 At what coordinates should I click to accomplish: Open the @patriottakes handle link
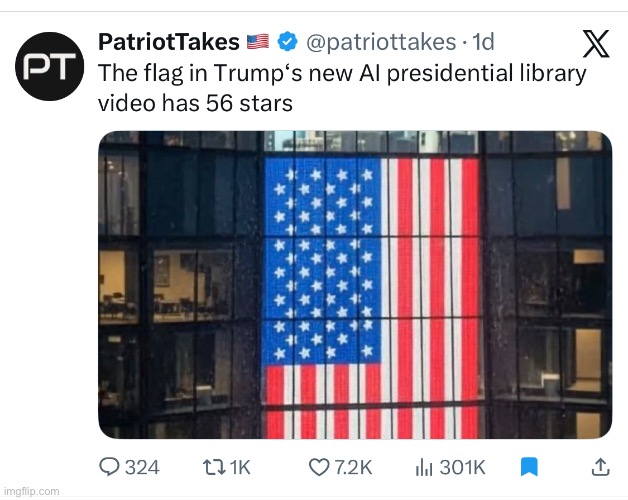(x=381, y=42)
